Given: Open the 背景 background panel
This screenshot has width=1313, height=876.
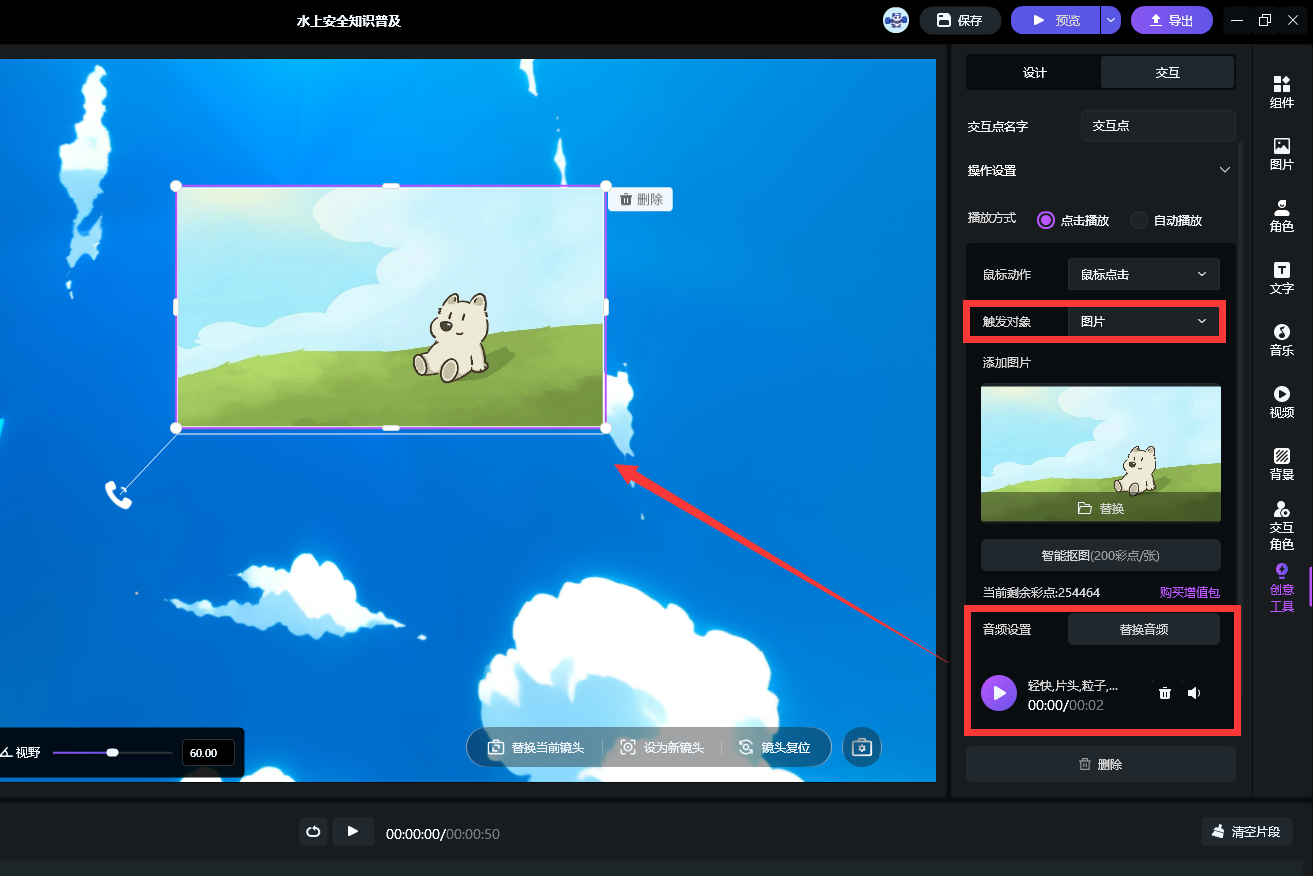Looking at the screenshot, I should [1281, 463].
